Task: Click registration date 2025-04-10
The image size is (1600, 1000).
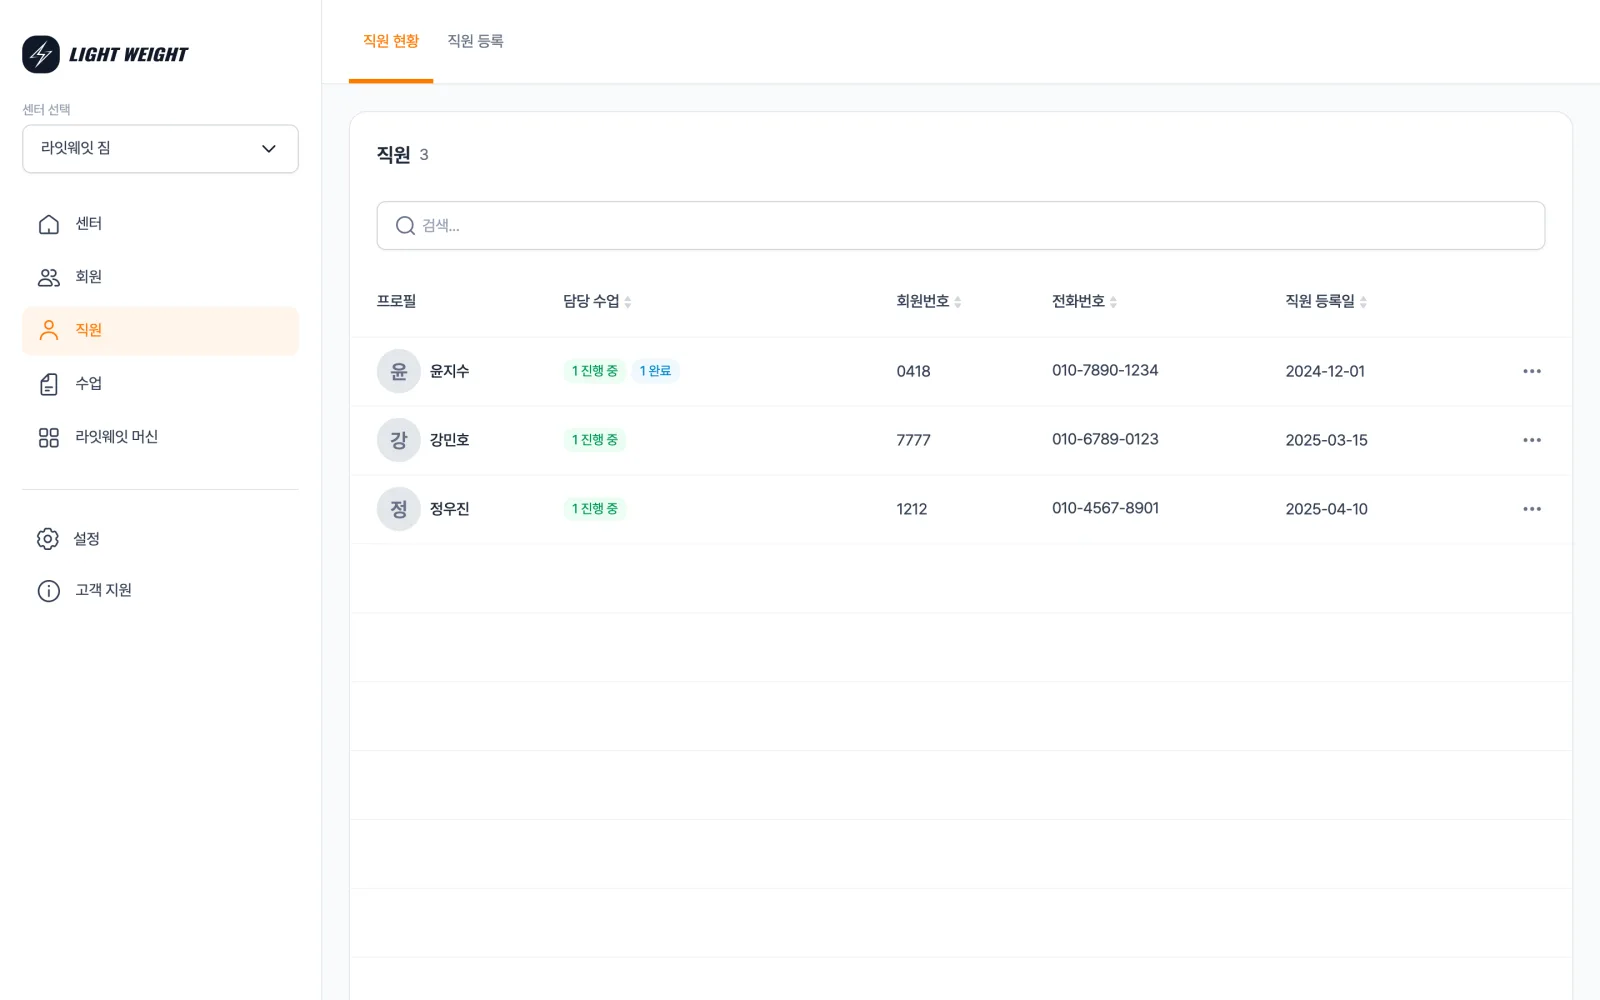Action: [x=1326, y=509]
